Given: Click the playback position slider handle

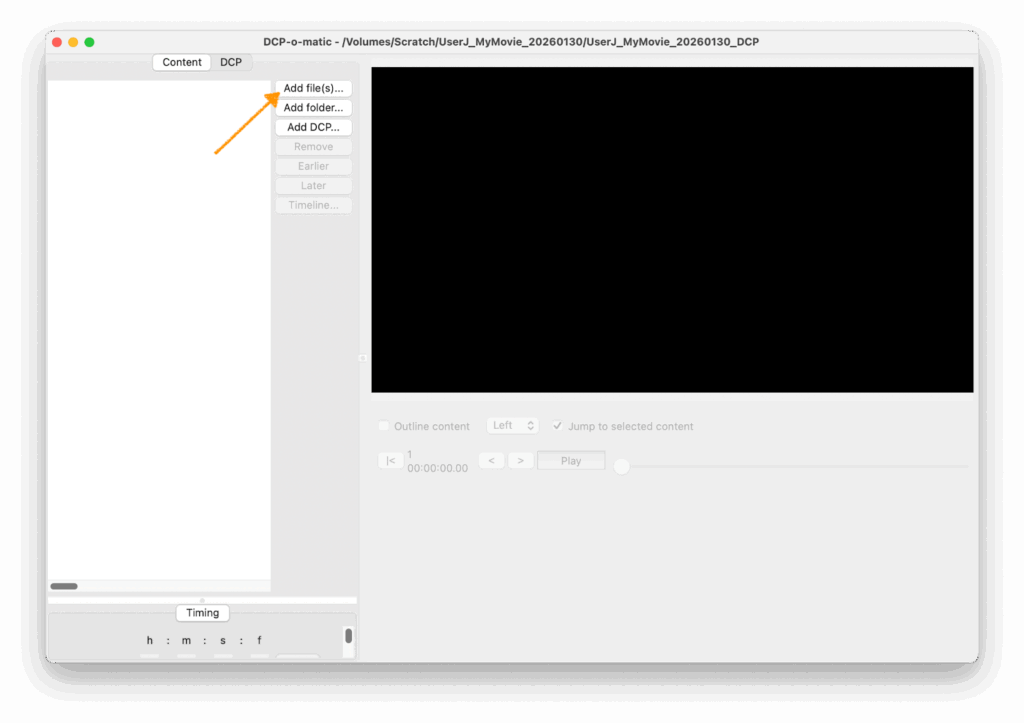Looking at the screenshot, I should pos(622,466).
